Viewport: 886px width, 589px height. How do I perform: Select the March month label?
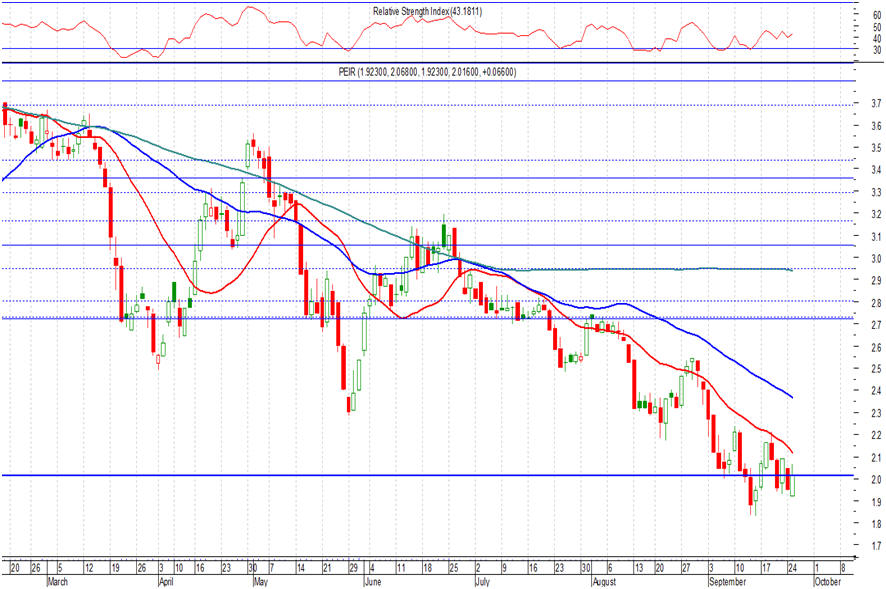point(58,582)
